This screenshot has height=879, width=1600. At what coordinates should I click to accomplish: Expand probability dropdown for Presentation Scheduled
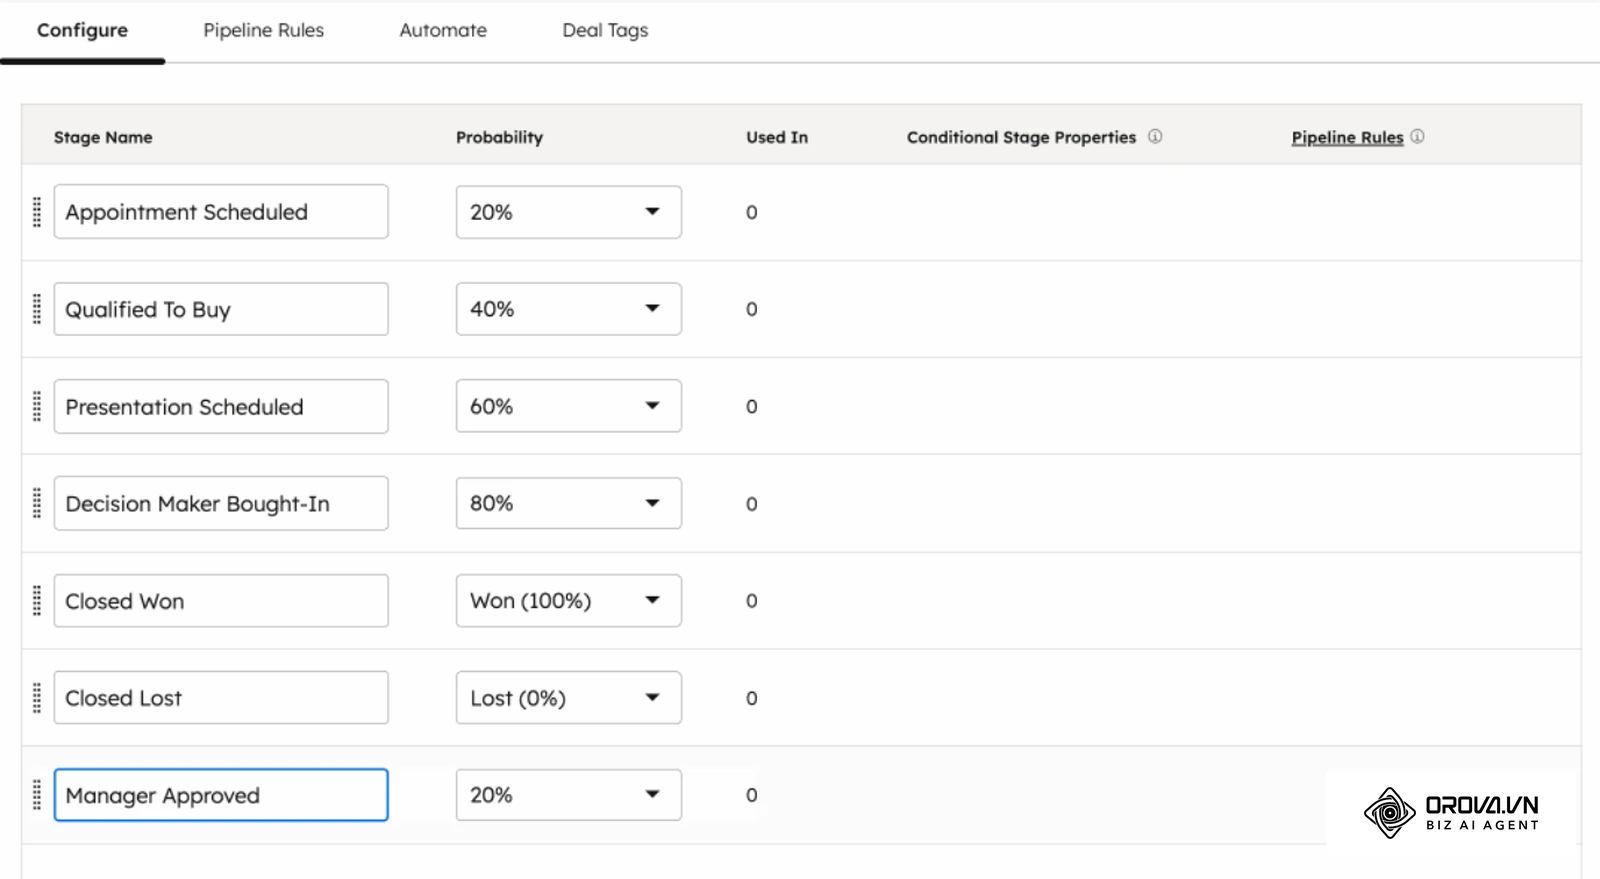coord(569,406)
